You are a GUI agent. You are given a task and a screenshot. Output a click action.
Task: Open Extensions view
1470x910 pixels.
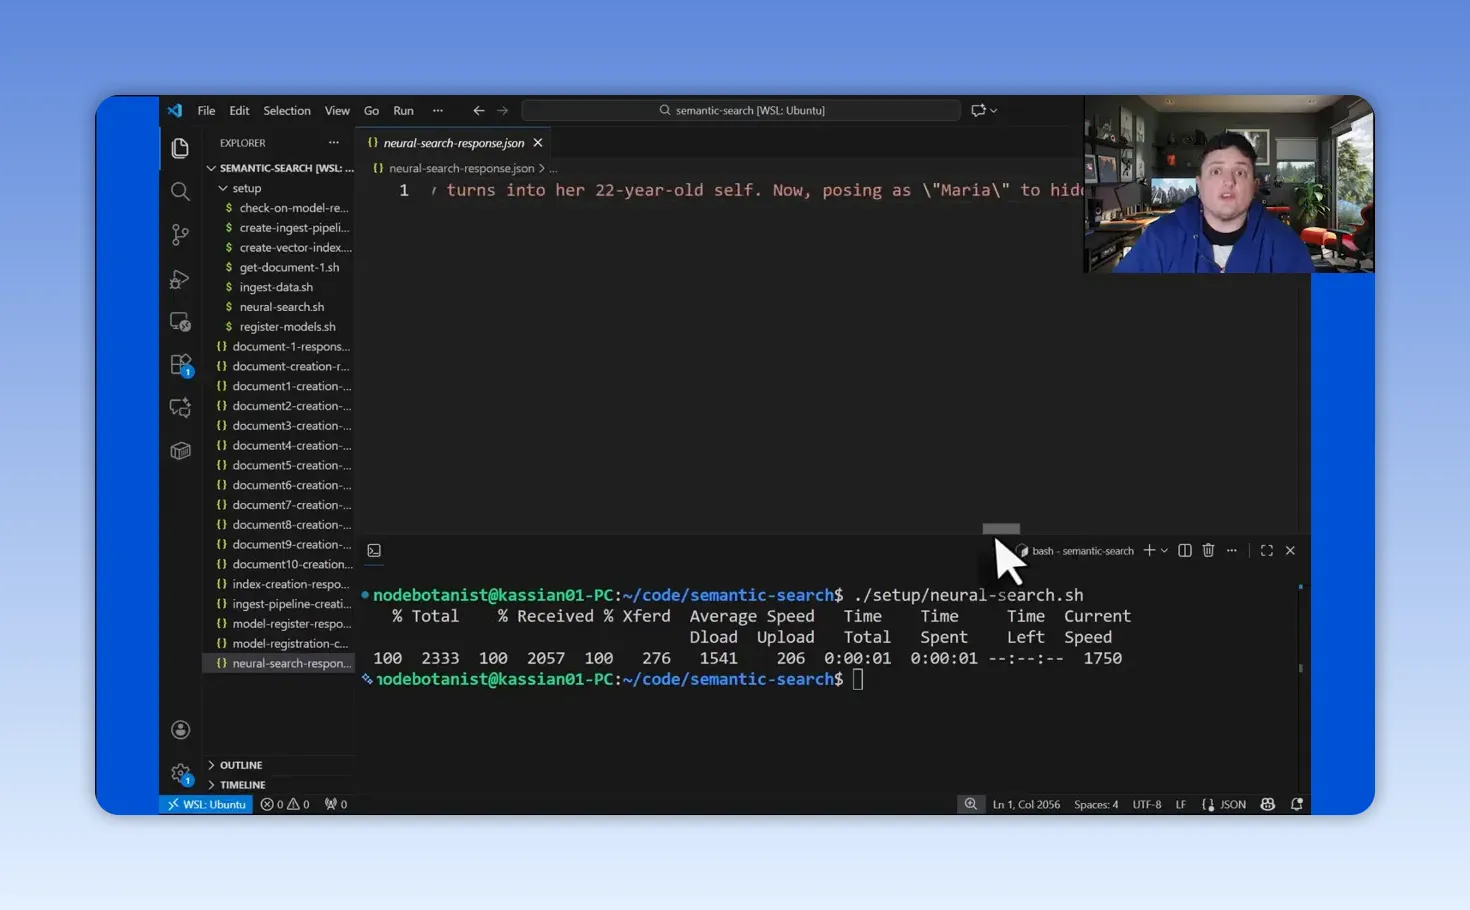(x=180, y=365)
